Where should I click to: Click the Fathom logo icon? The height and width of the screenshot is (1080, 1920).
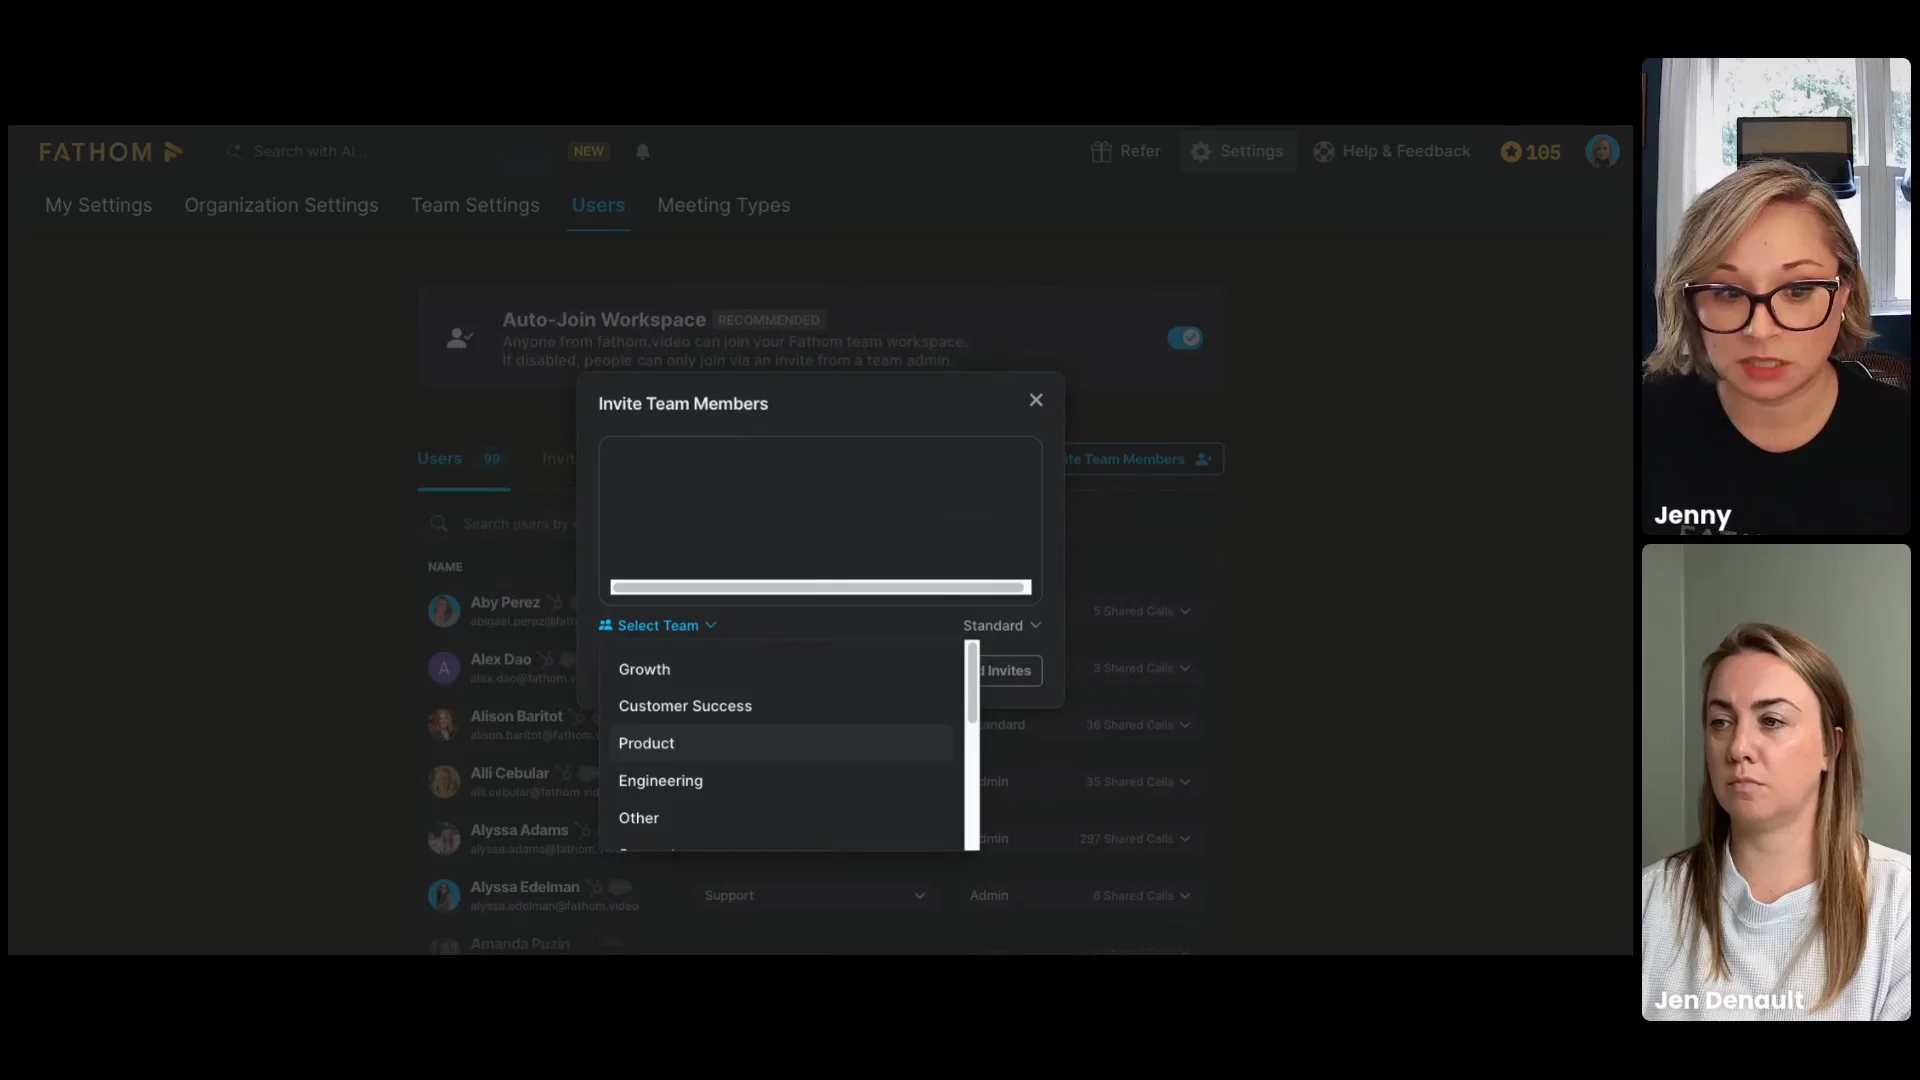(x=173, y=152)
